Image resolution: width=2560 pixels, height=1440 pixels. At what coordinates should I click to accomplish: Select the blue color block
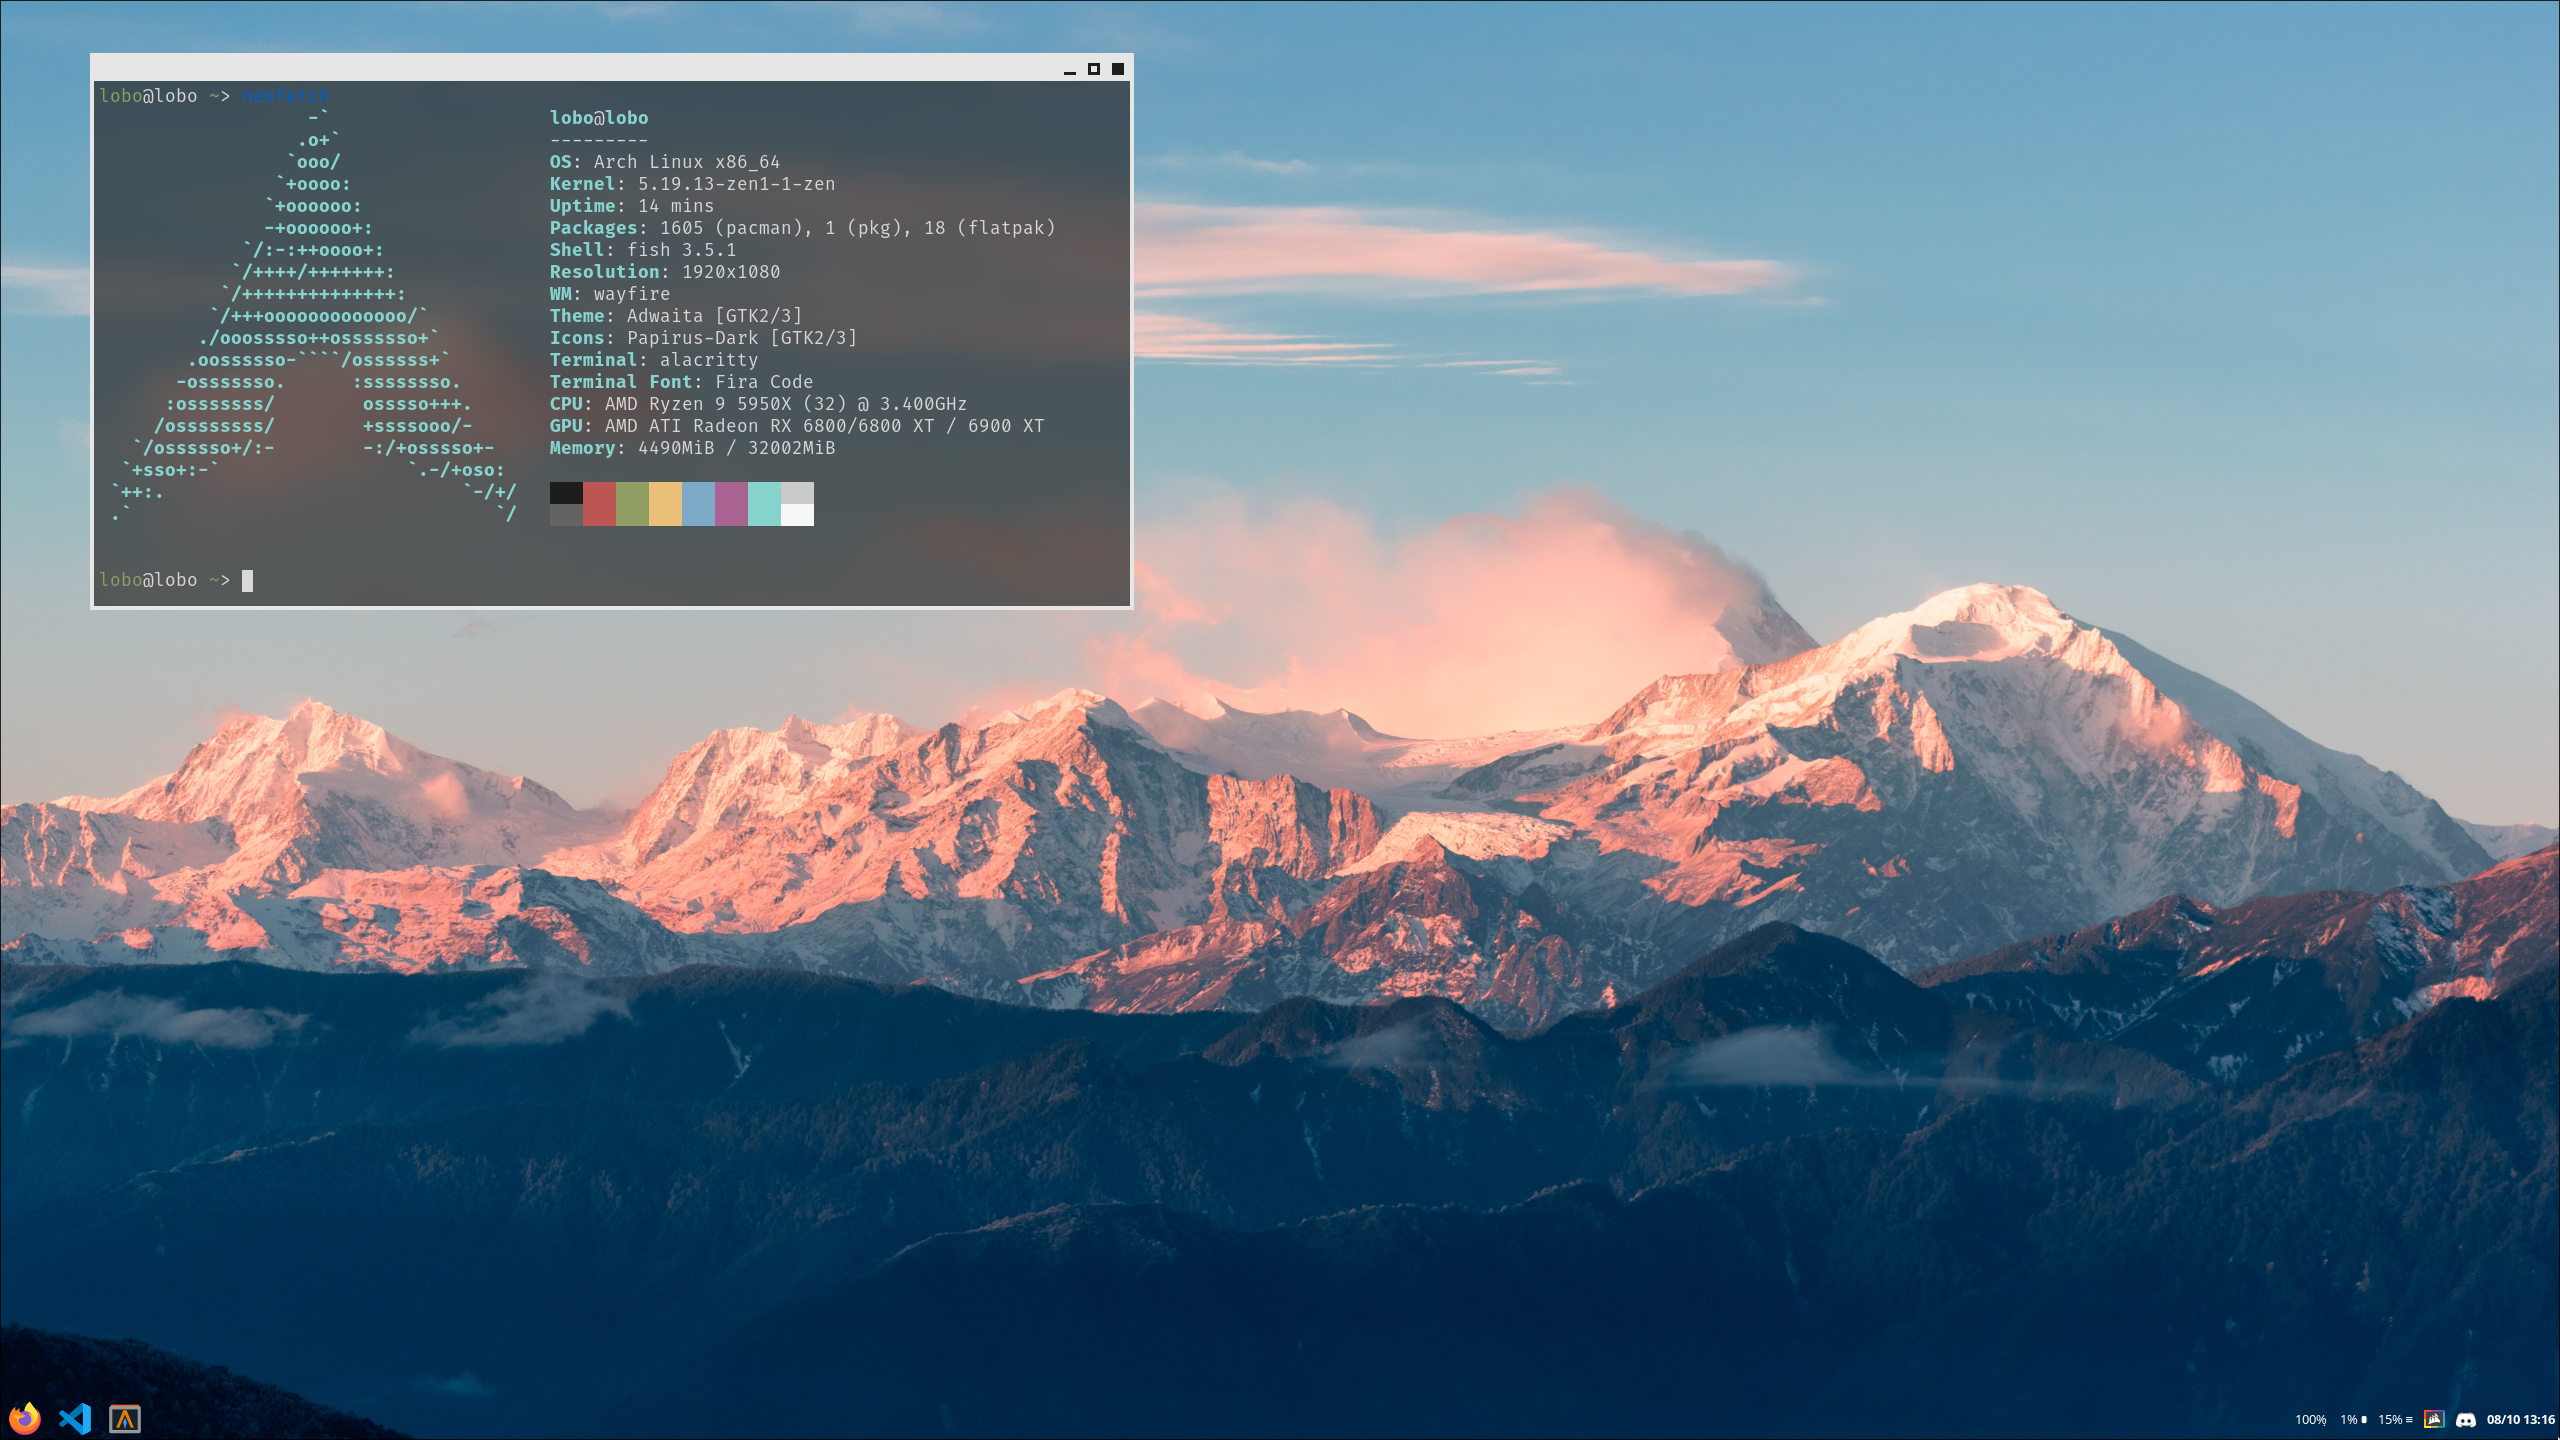(x=698, y=503)
